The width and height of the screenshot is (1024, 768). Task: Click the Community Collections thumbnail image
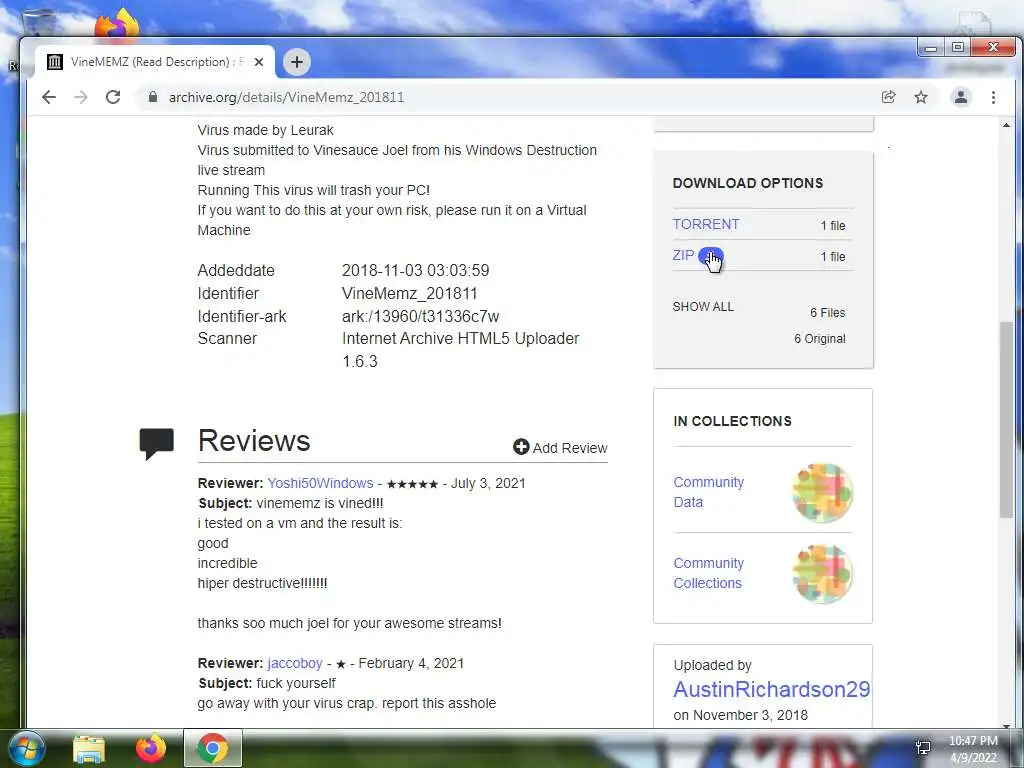click(823, 574)
